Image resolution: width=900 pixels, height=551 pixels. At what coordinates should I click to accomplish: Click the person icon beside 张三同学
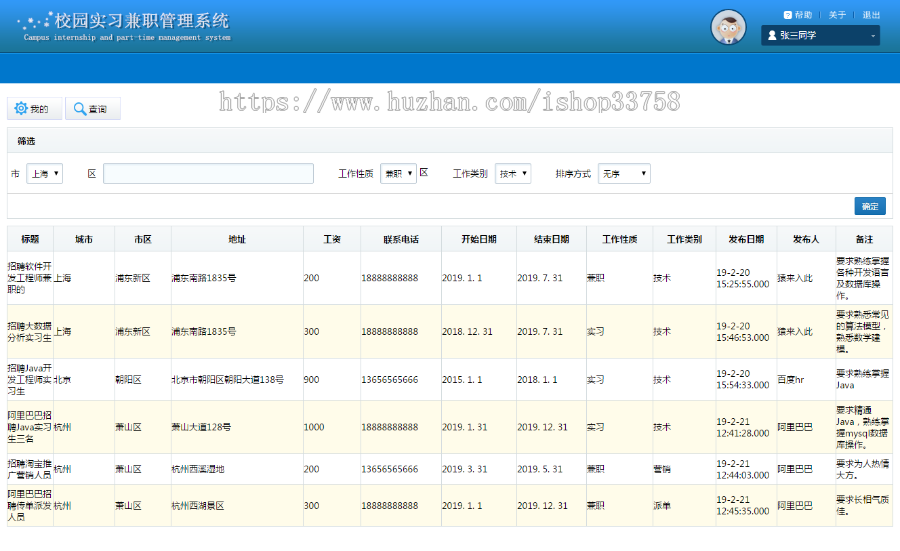click(x=772, y=36)
